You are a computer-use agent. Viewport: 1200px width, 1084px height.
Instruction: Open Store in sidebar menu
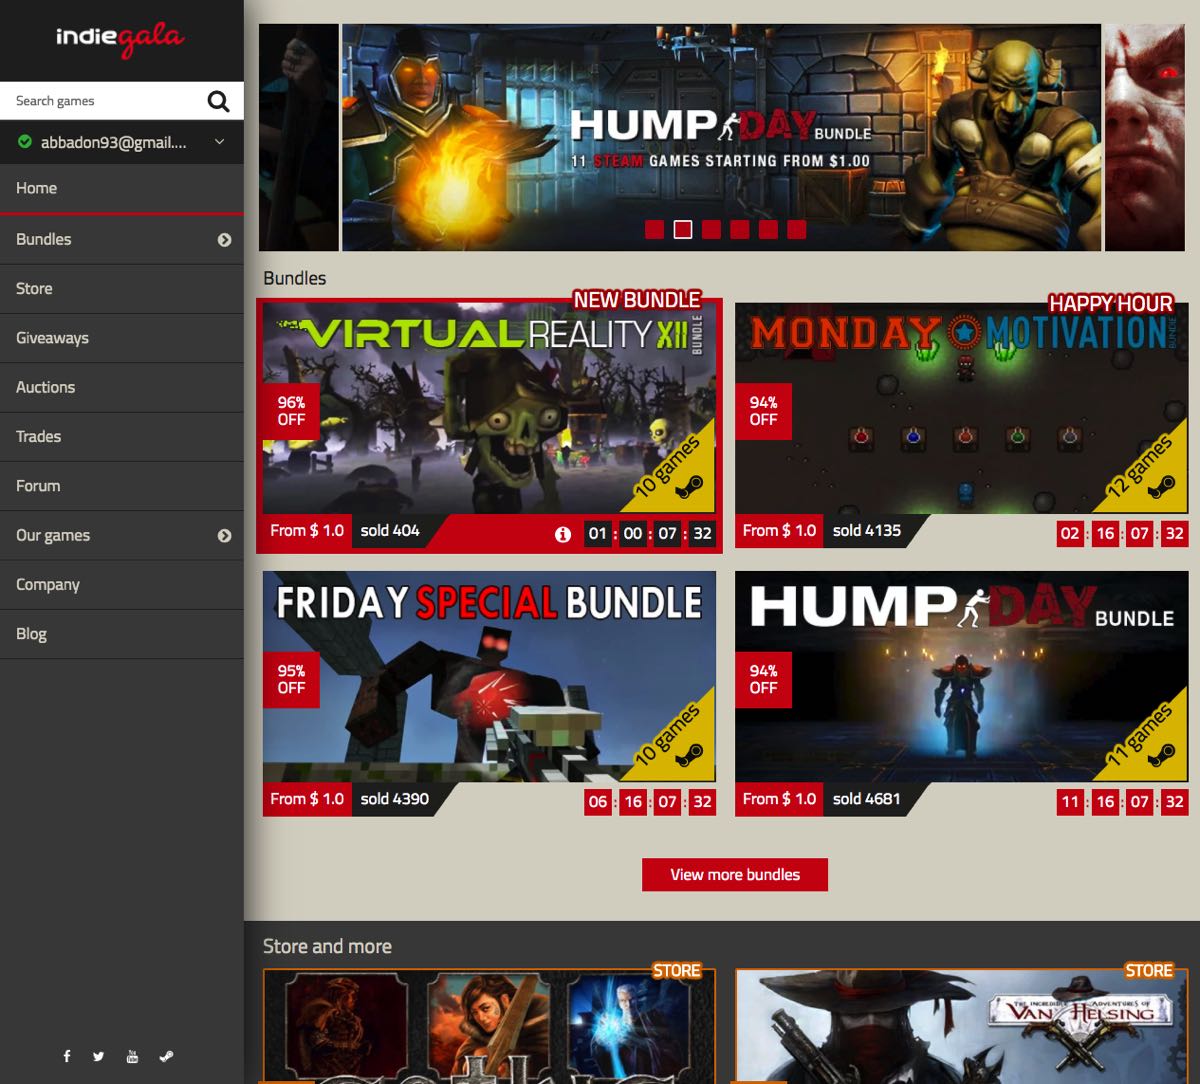click(122, 289)
